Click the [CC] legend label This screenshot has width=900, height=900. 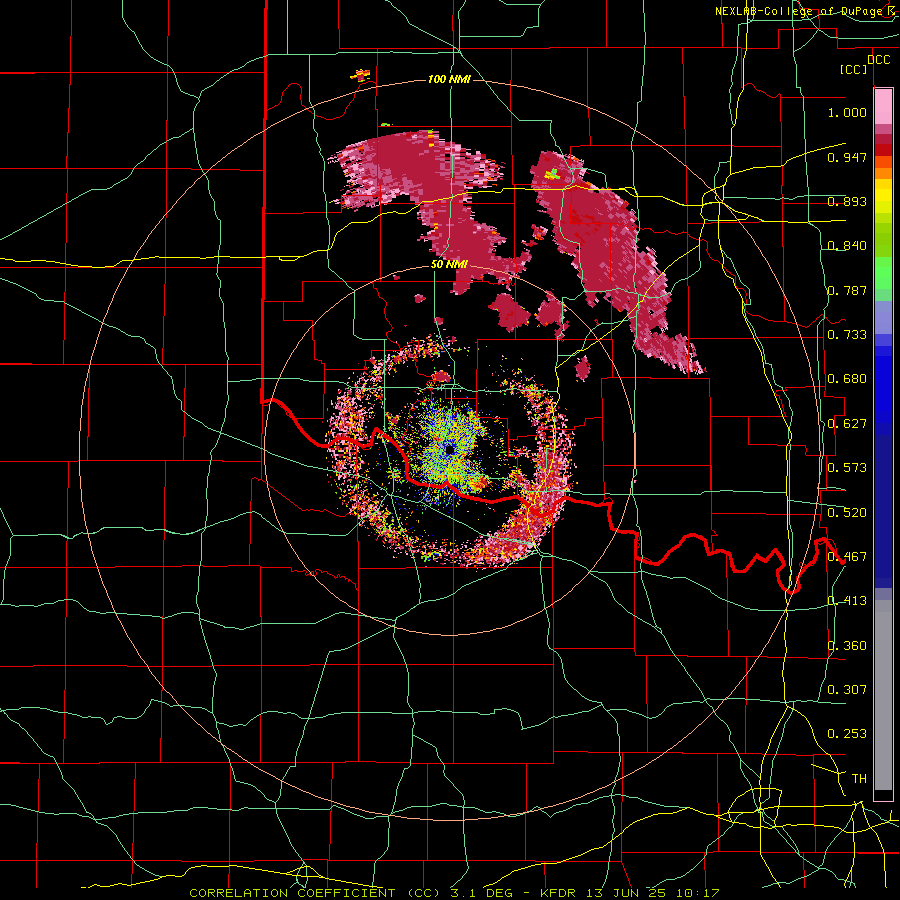click(x=854, y=69)
